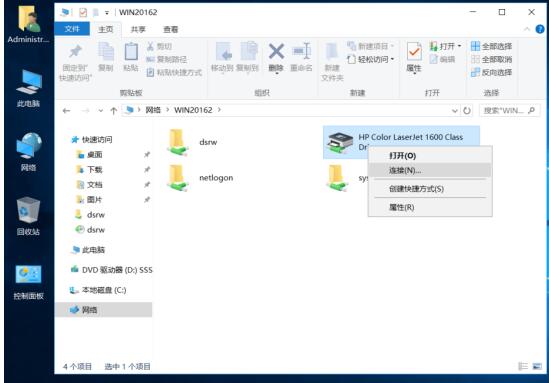Click the refresh button
The width and height of the screenshot is (549, 383).
tap(467, 111)
